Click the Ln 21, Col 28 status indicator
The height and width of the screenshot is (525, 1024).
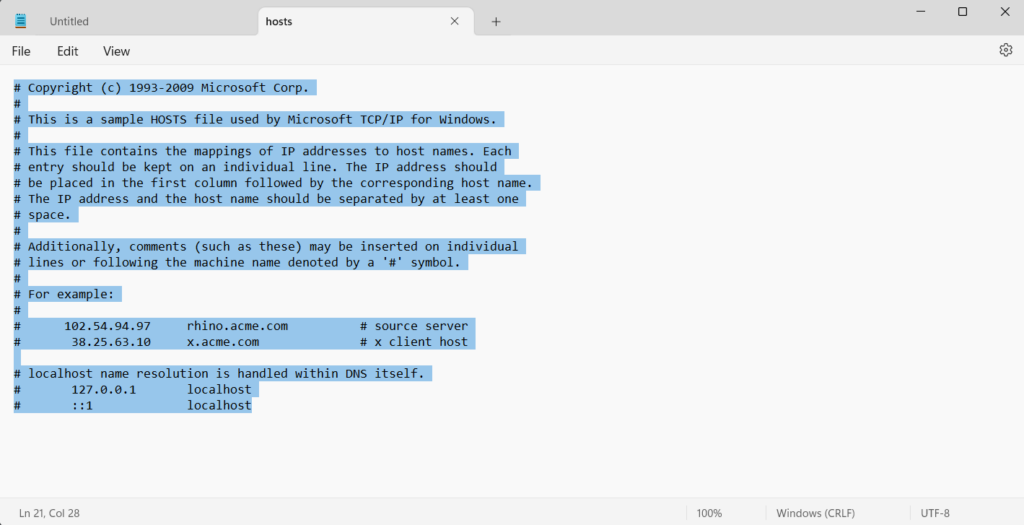[x=50, y=513]
